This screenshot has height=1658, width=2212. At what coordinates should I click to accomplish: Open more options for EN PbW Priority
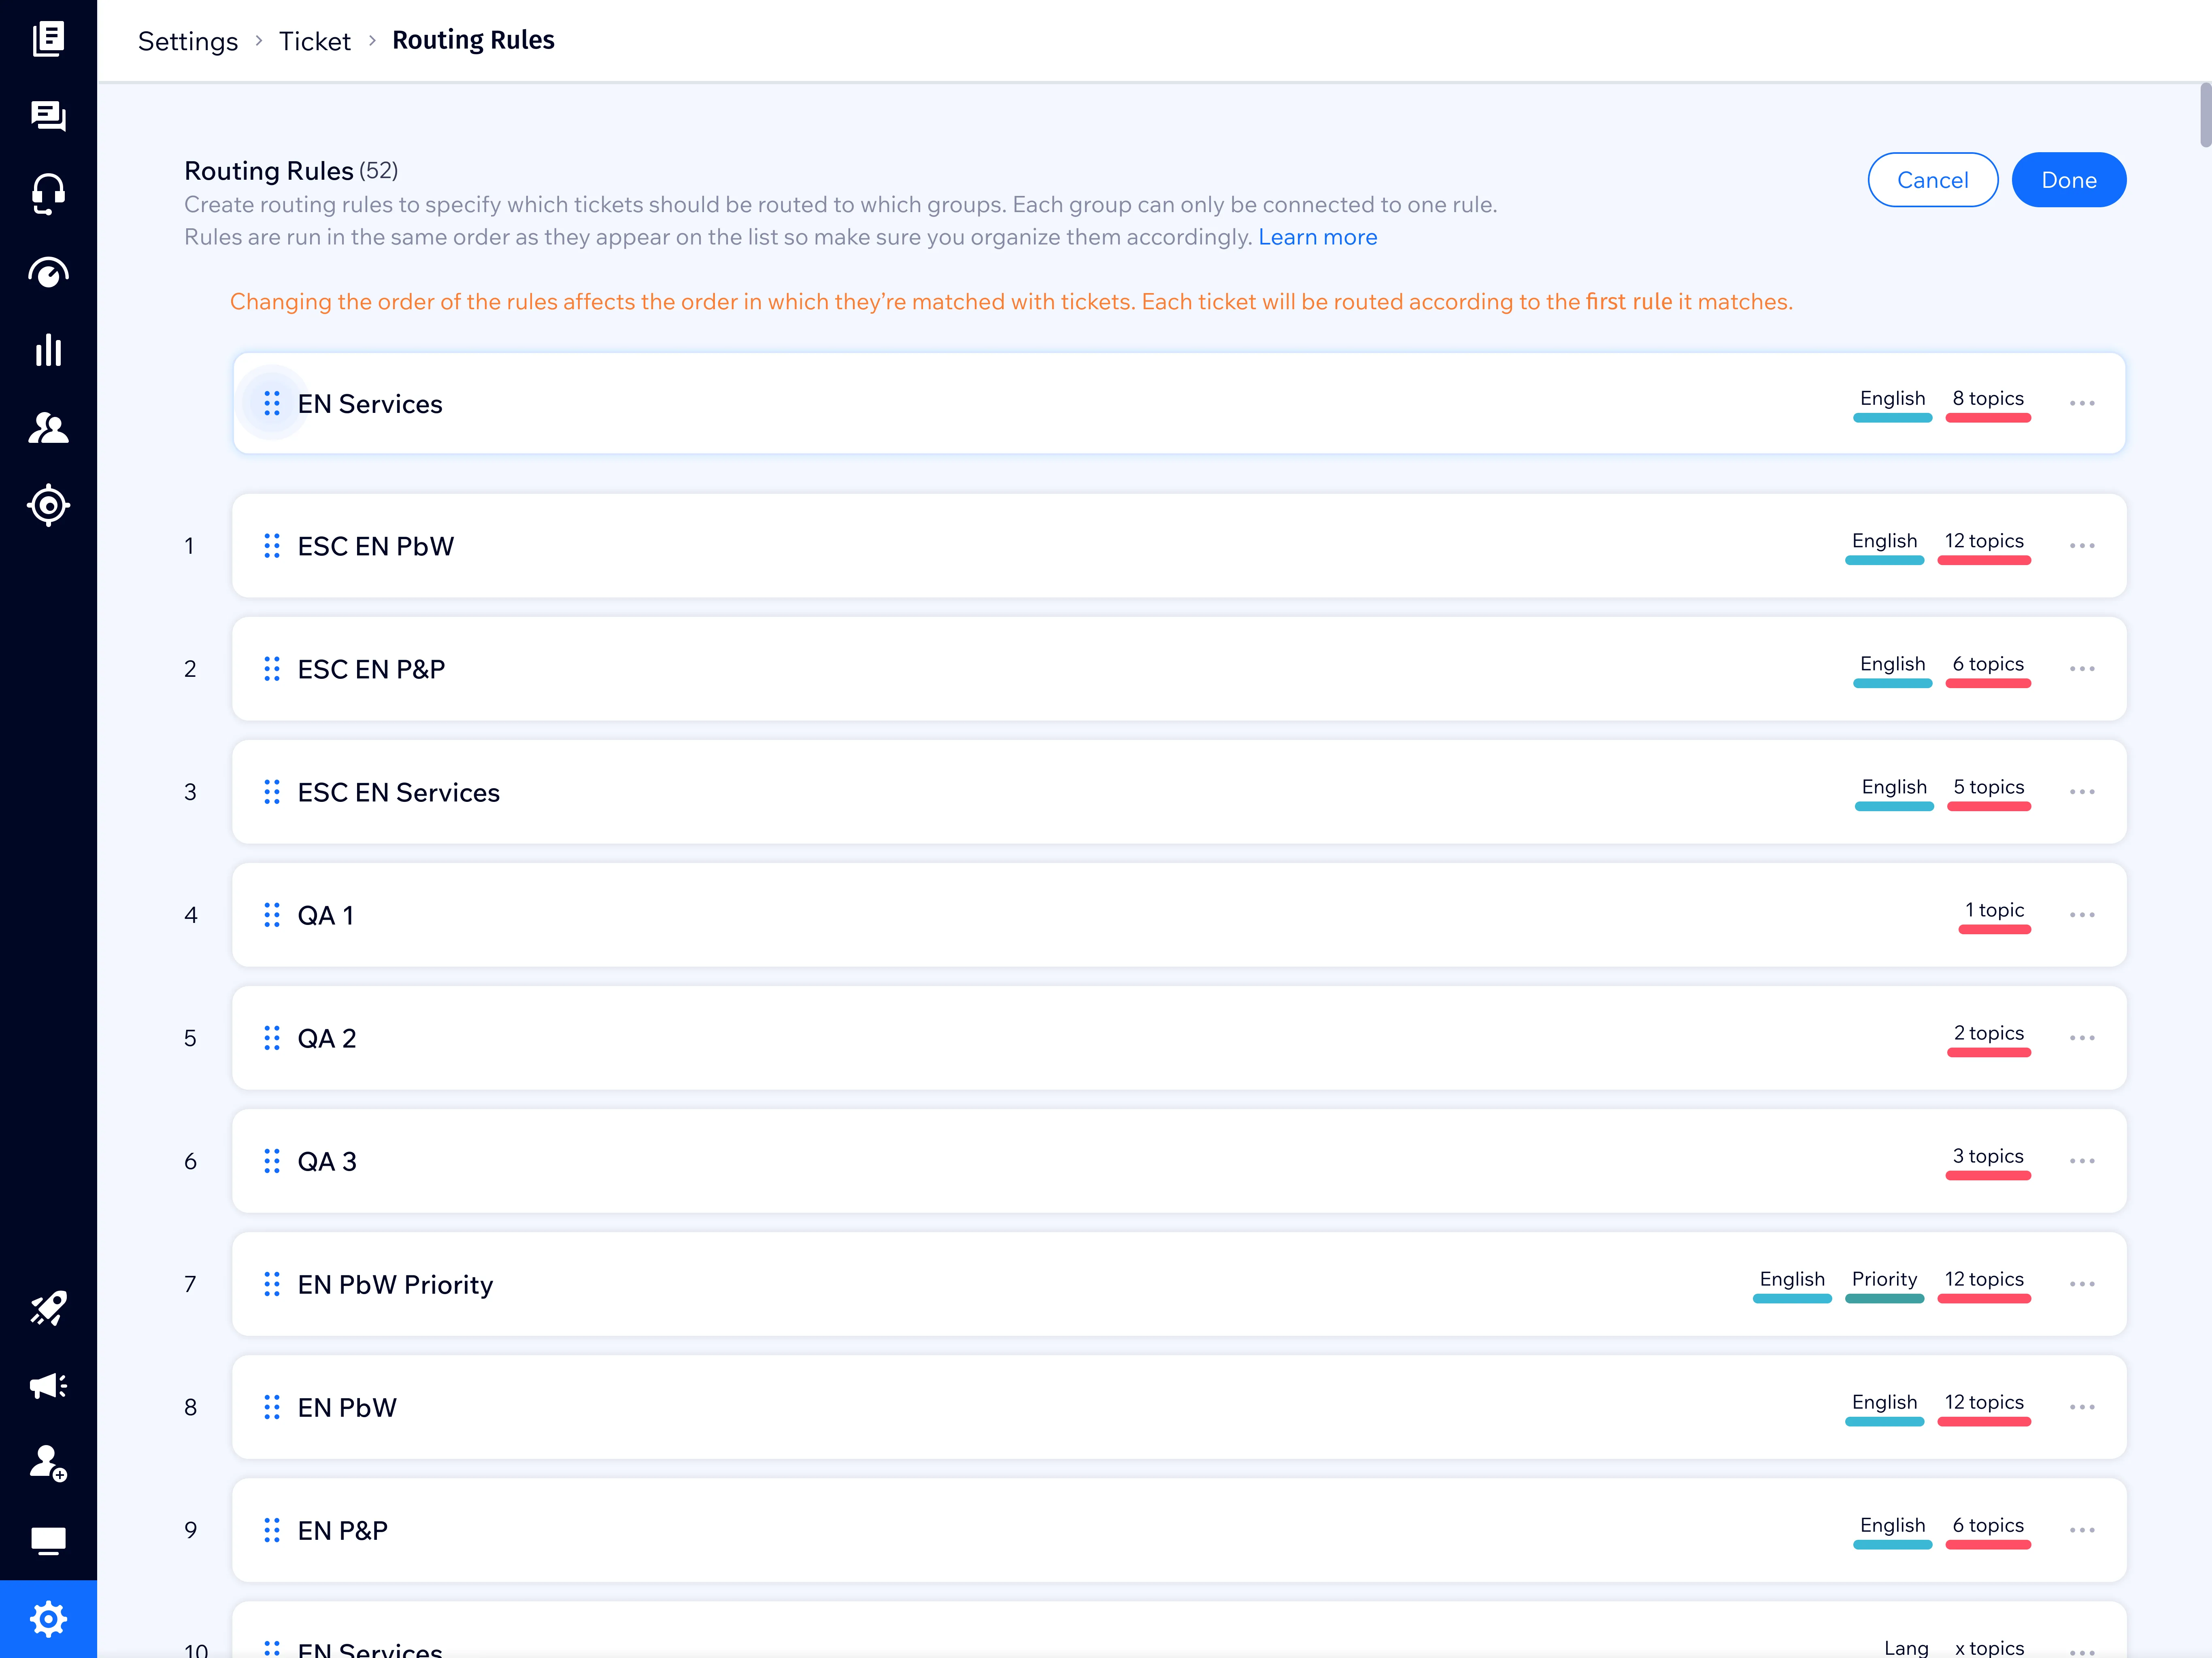[x=2082, y=1284]
